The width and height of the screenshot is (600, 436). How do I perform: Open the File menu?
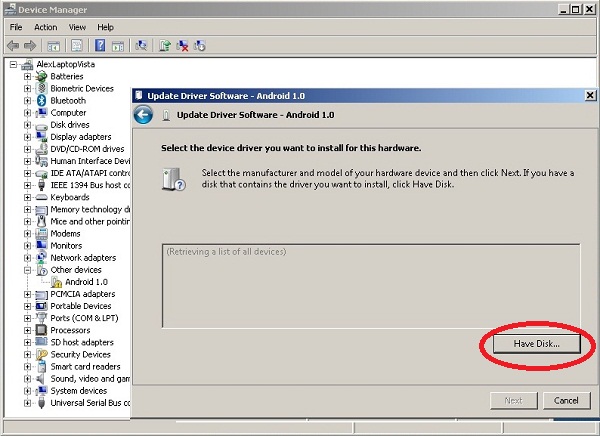(16, 27)
